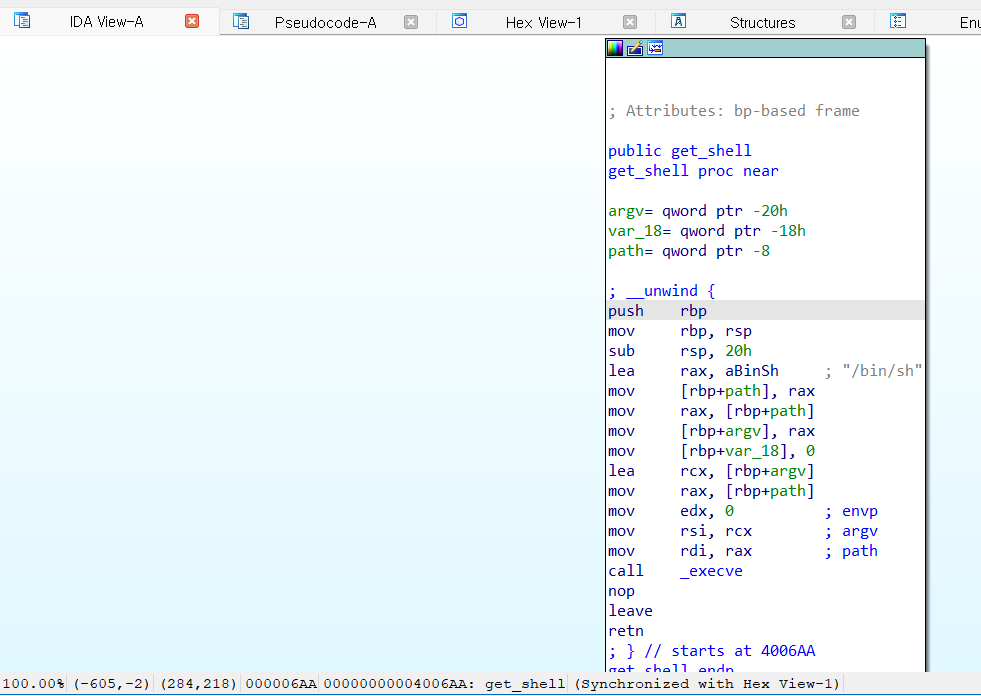Select 'mov edx, 0' envp line
981x696 pixels.
743,511
